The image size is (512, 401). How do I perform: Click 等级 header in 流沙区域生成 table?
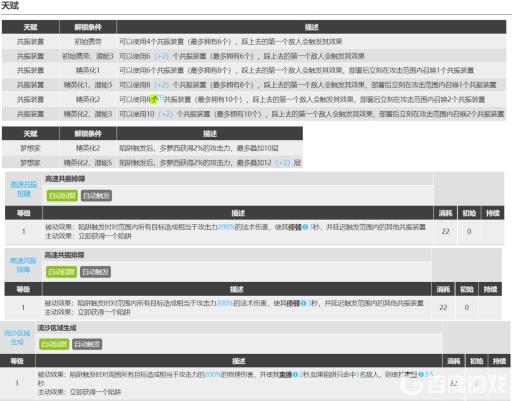pos(17,361)
